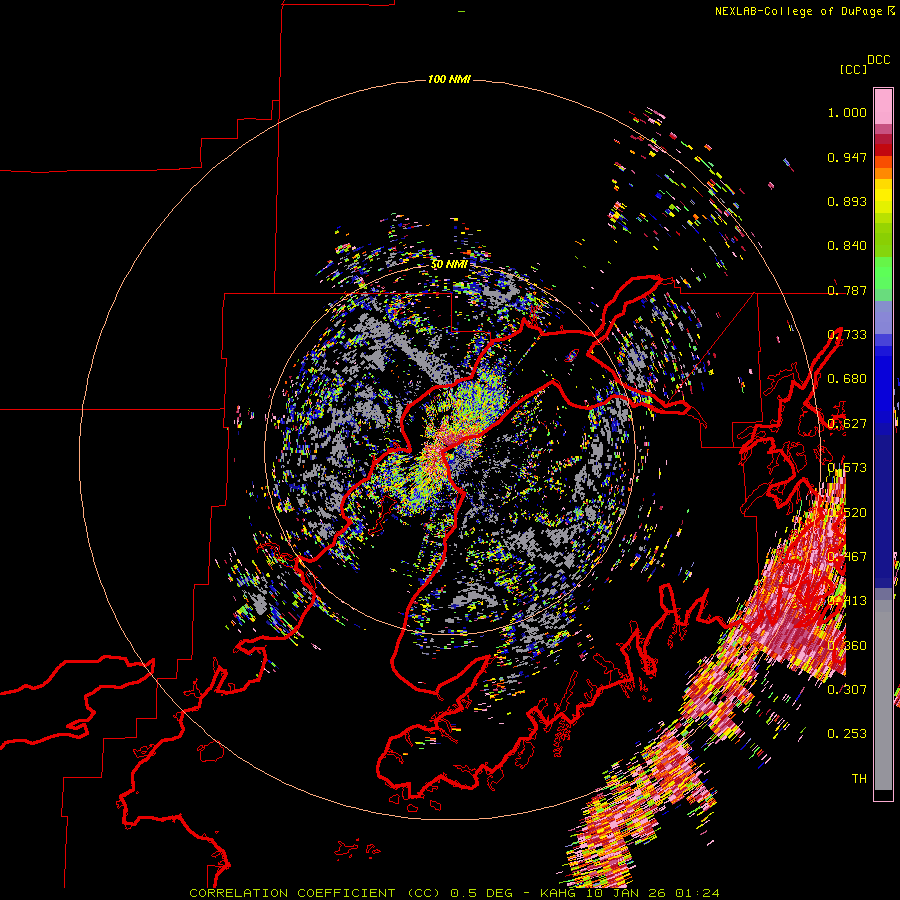
Task: Click the 0.947 scale value
Action: pos(847,157)
